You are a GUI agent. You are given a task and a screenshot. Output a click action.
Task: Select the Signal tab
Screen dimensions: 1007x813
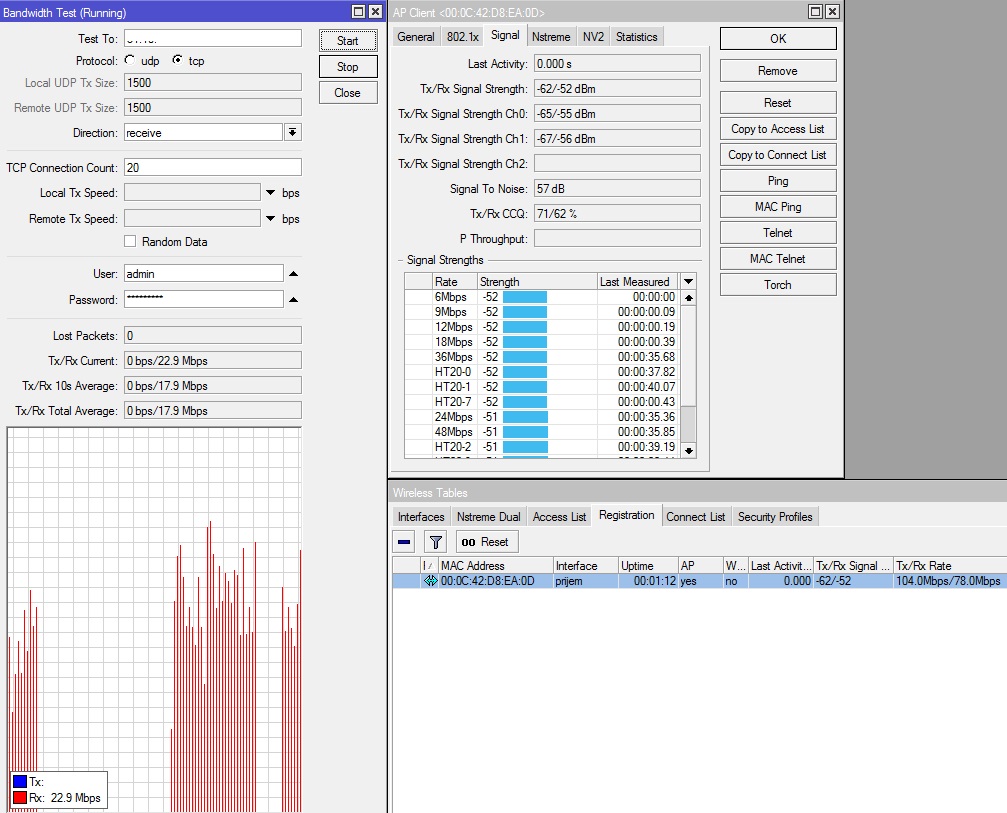tap(505, 35)
